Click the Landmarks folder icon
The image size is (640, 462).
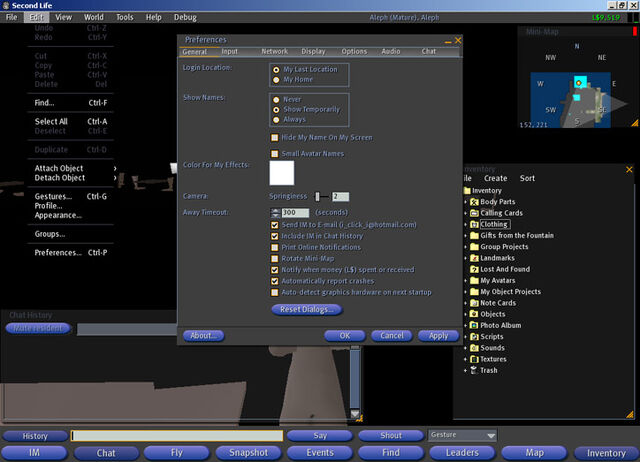coord(474,258)
